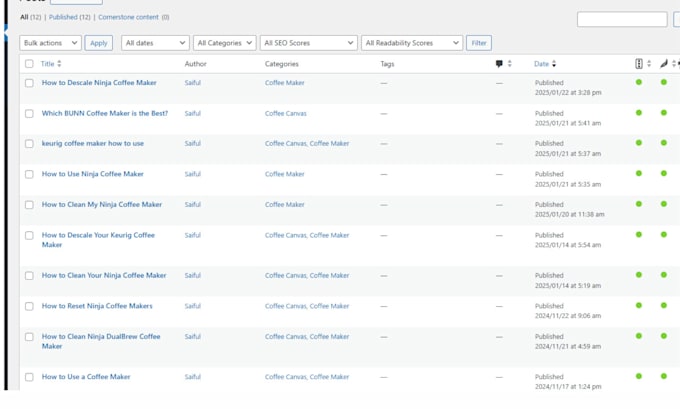Click readability dot for How to Use a Coffee Maker

click(x=664, y=376)
